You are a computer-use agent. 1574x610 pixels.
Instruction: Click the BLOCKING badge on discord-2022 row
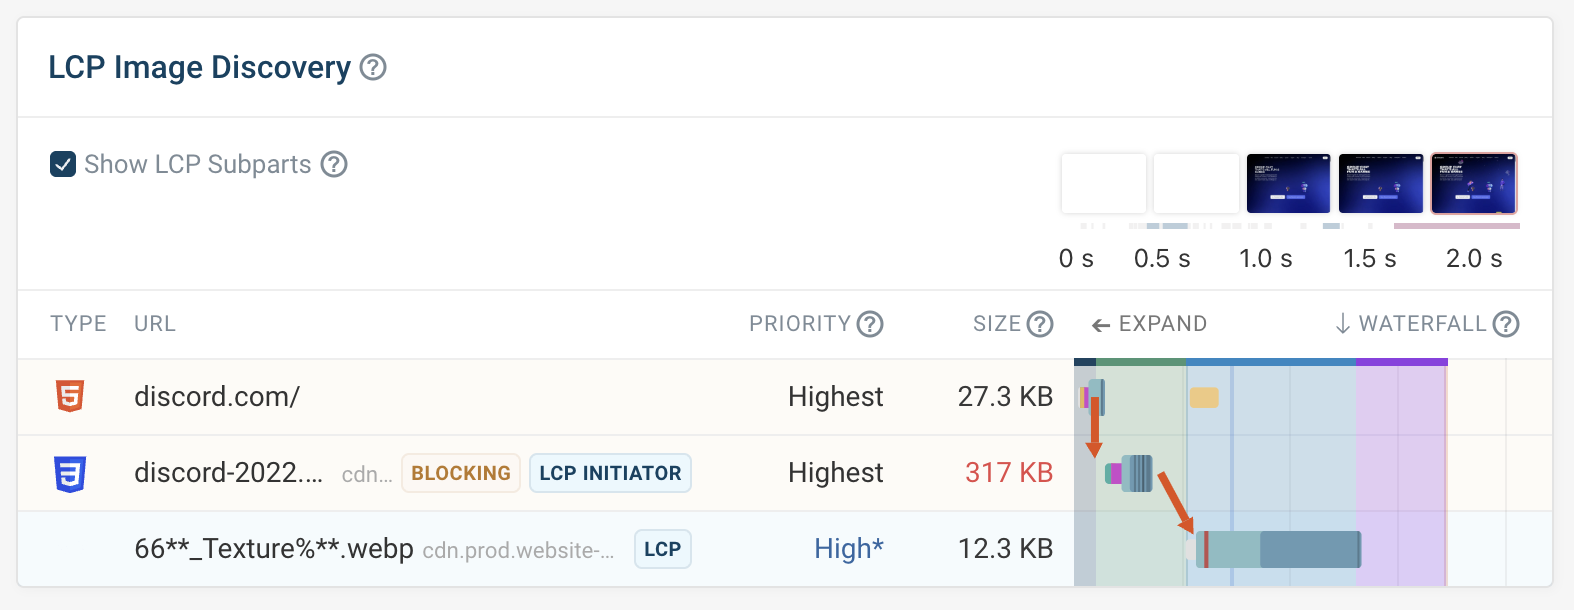coord(461,473)
